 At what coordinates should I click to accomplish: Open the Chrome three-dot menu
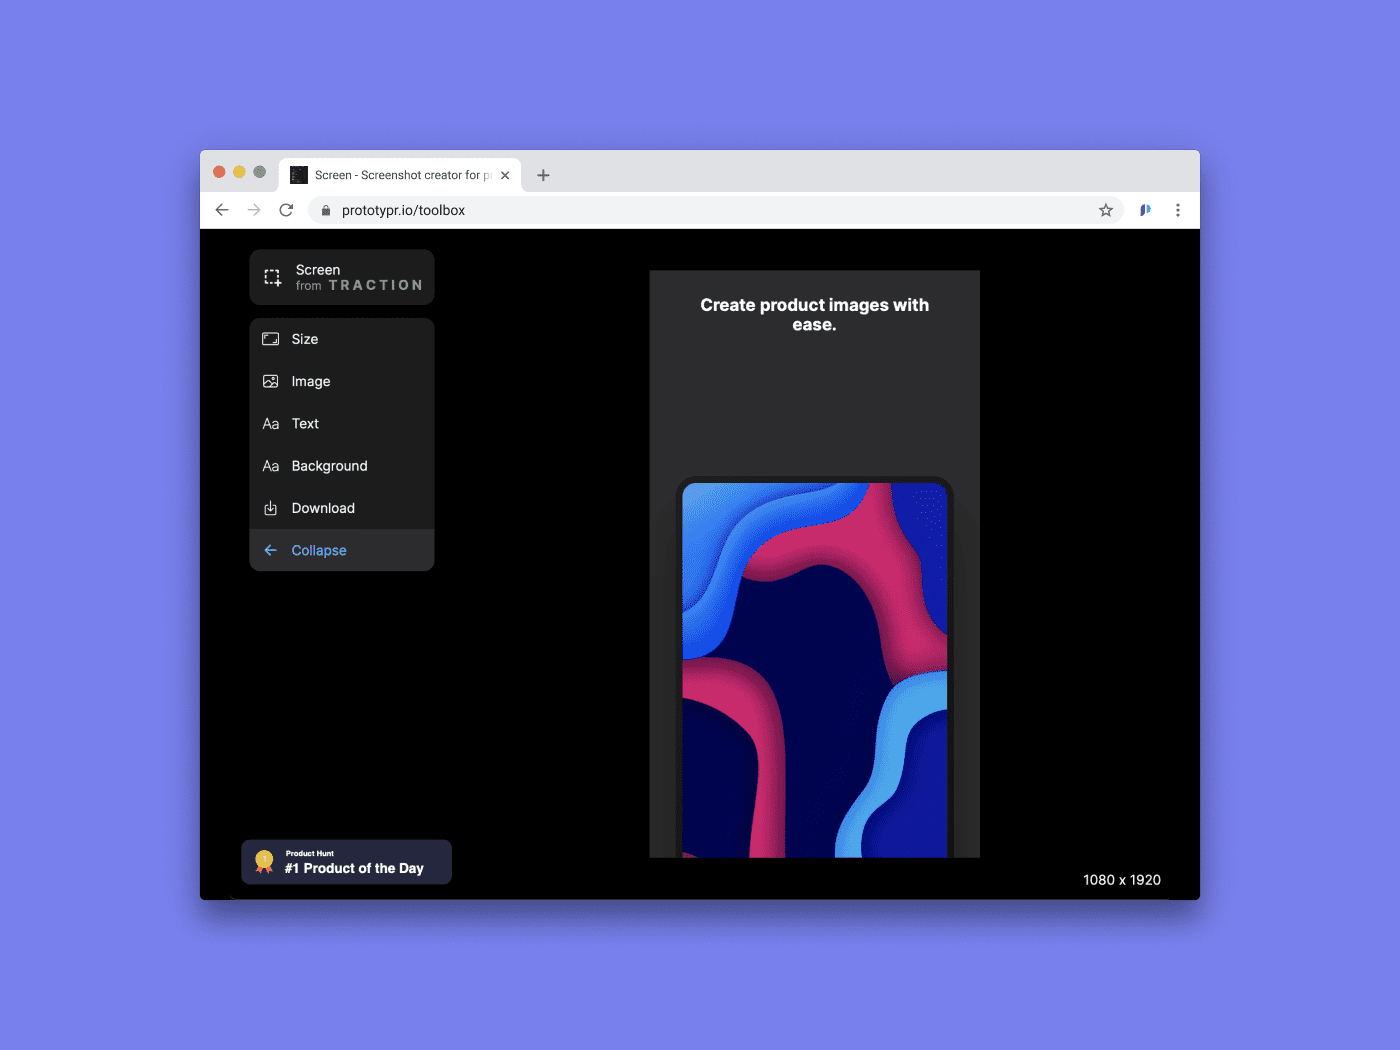(1178, 210)
